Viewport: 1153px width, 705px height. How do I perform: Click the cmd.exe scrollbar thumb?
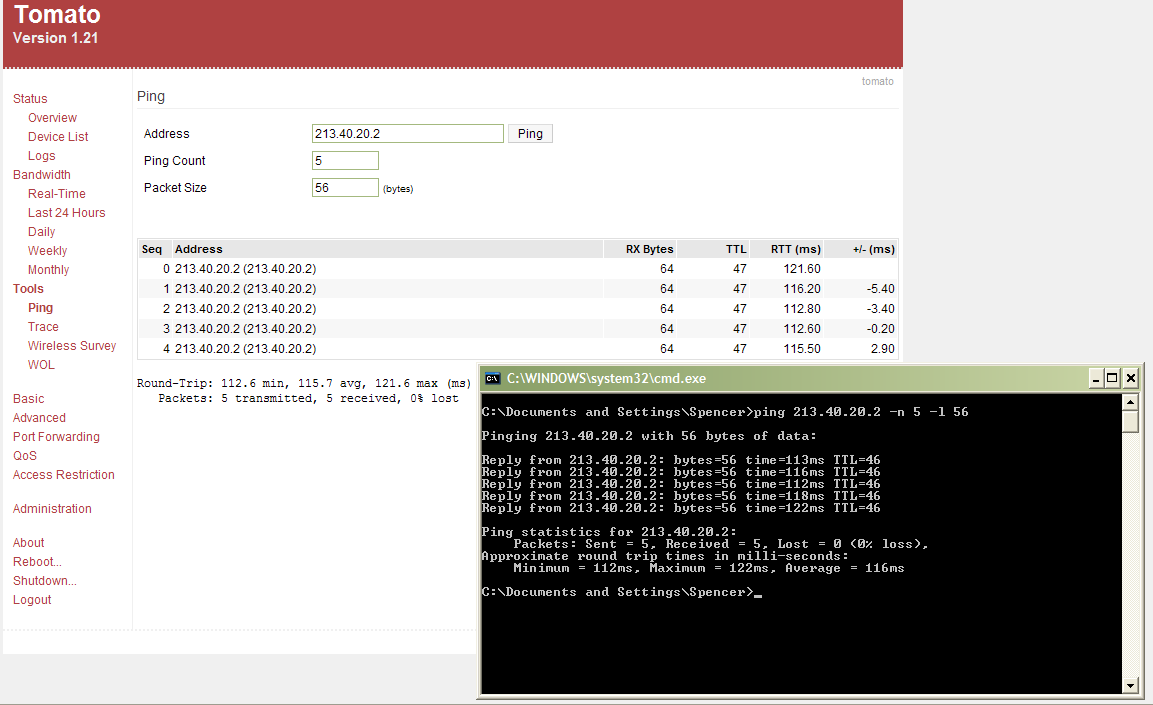tap(1130, 421)
